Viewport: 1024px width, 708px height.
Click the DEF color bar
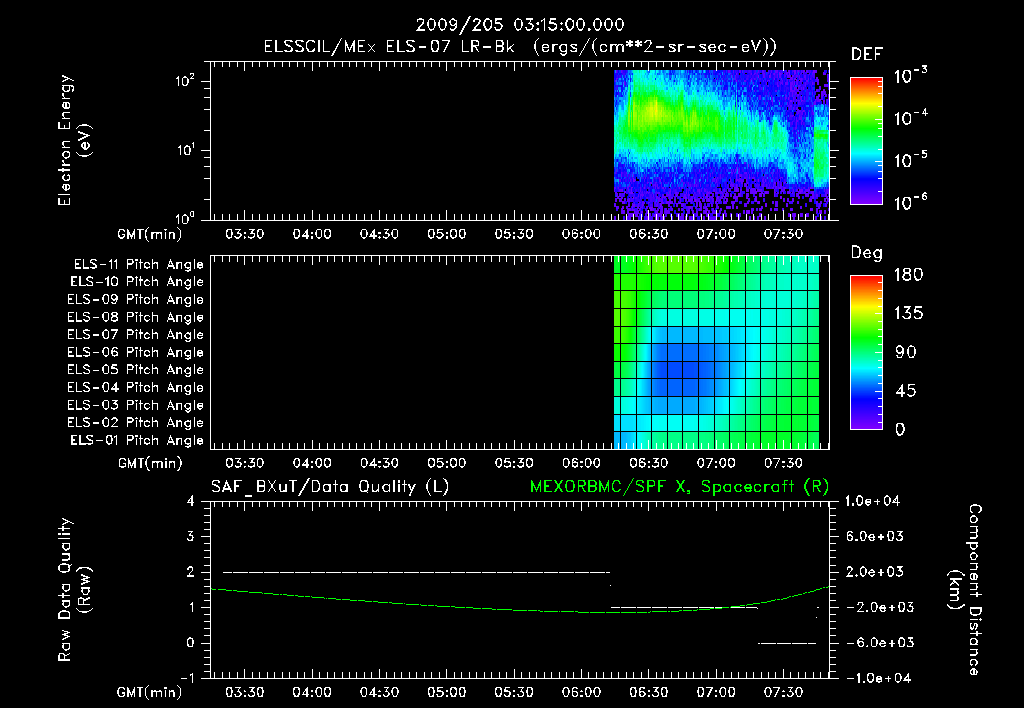[866, 140]
